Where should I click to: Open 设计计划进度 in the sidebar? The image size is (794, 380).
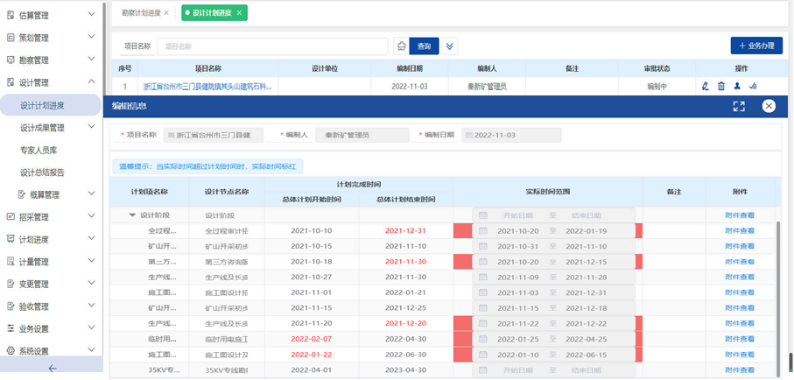click(51, 105)
